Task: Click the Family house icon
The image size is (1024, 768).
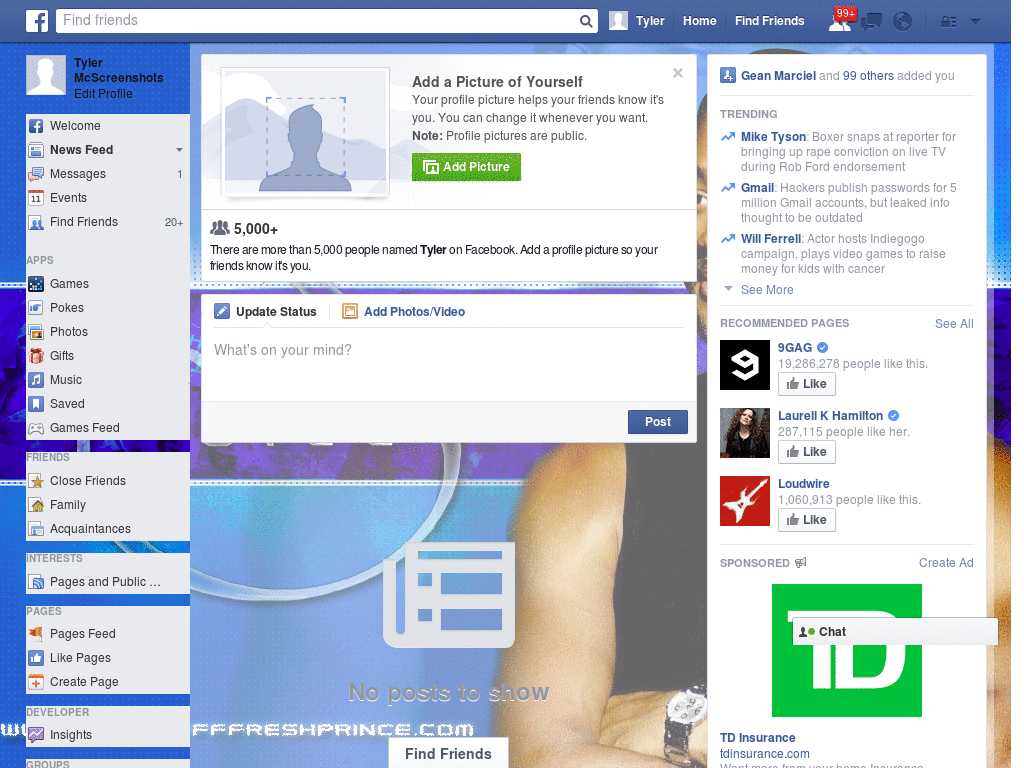Action: (x=36, y=505)
